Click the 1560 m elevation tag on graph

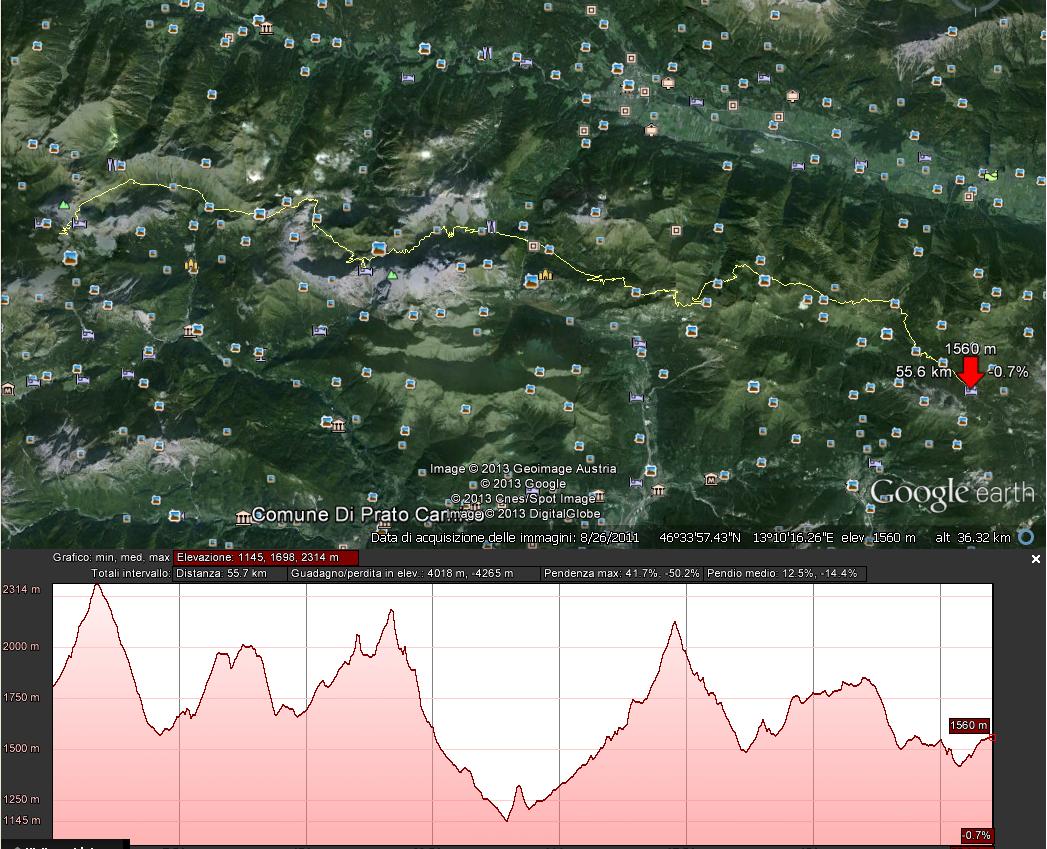coord(968,725)
